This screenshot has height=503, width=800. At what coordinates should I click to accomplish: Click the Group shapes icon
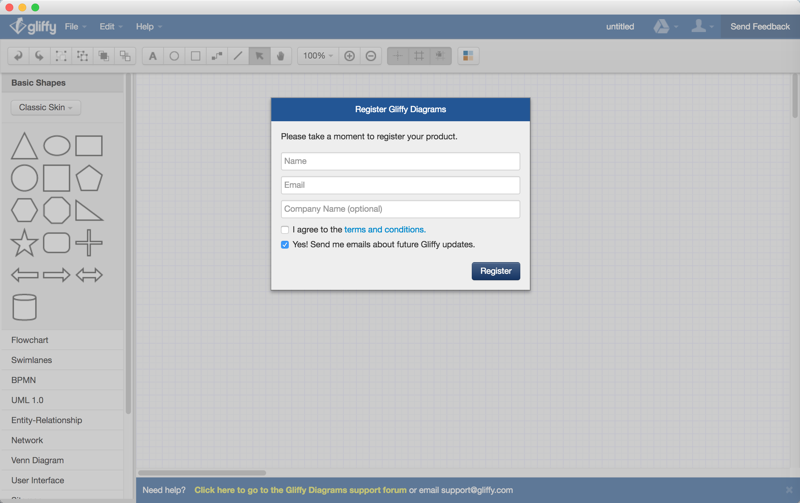click(61, 56)
